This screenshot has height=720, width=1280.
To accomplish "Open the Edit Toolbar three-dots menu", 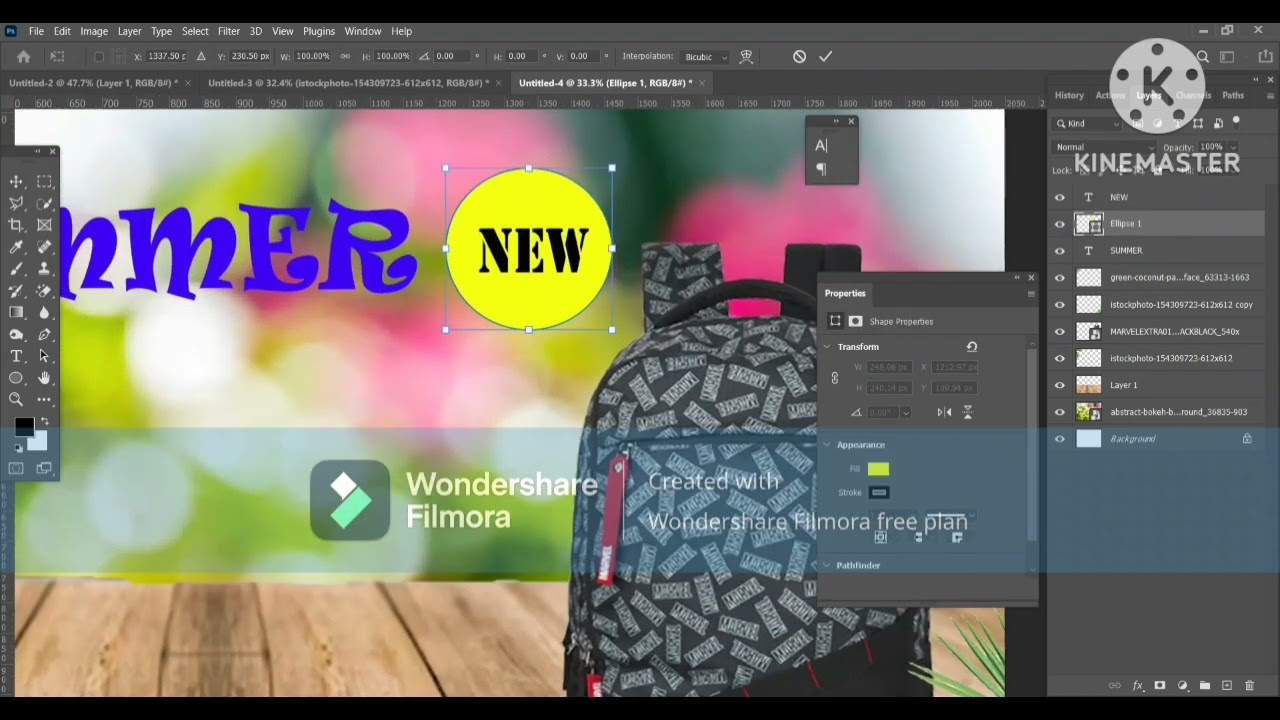I will 45,400.
